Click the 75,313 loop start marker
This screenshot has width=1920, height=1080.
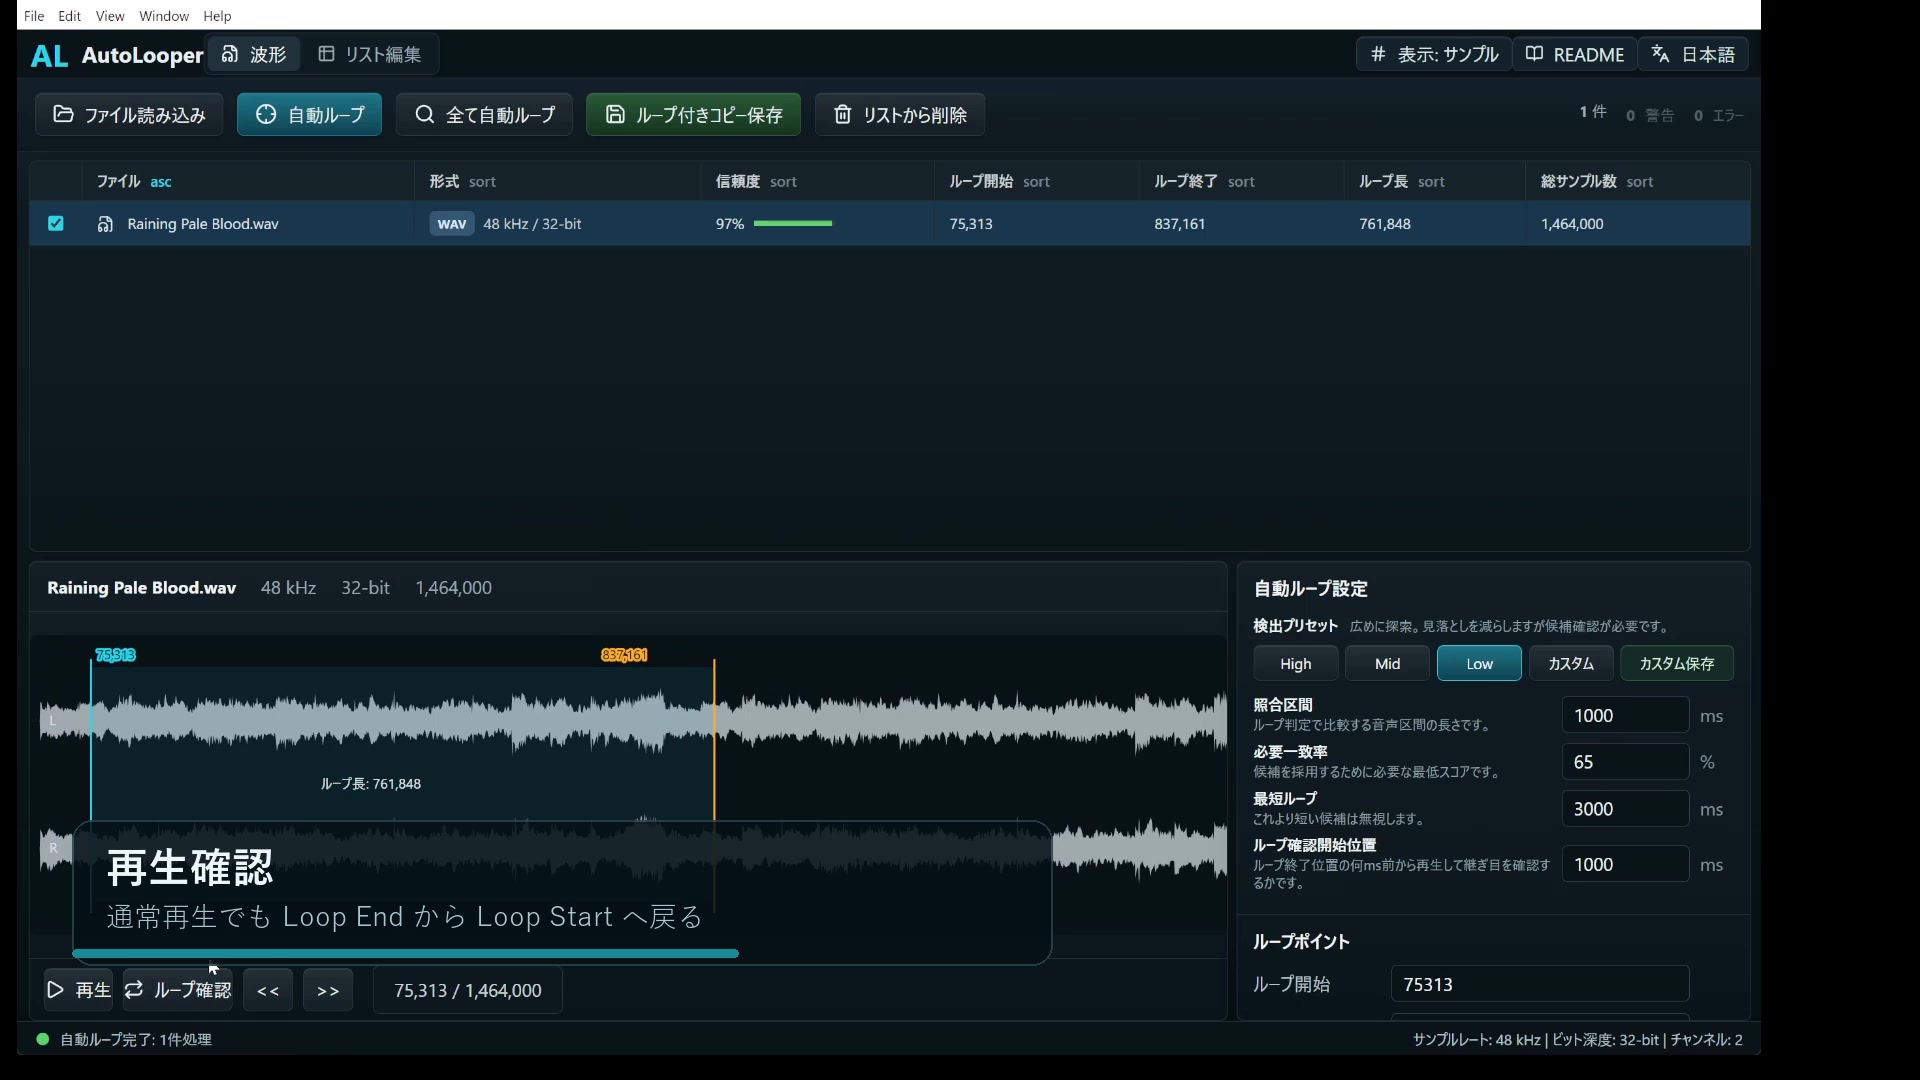[x=116, y=655]
